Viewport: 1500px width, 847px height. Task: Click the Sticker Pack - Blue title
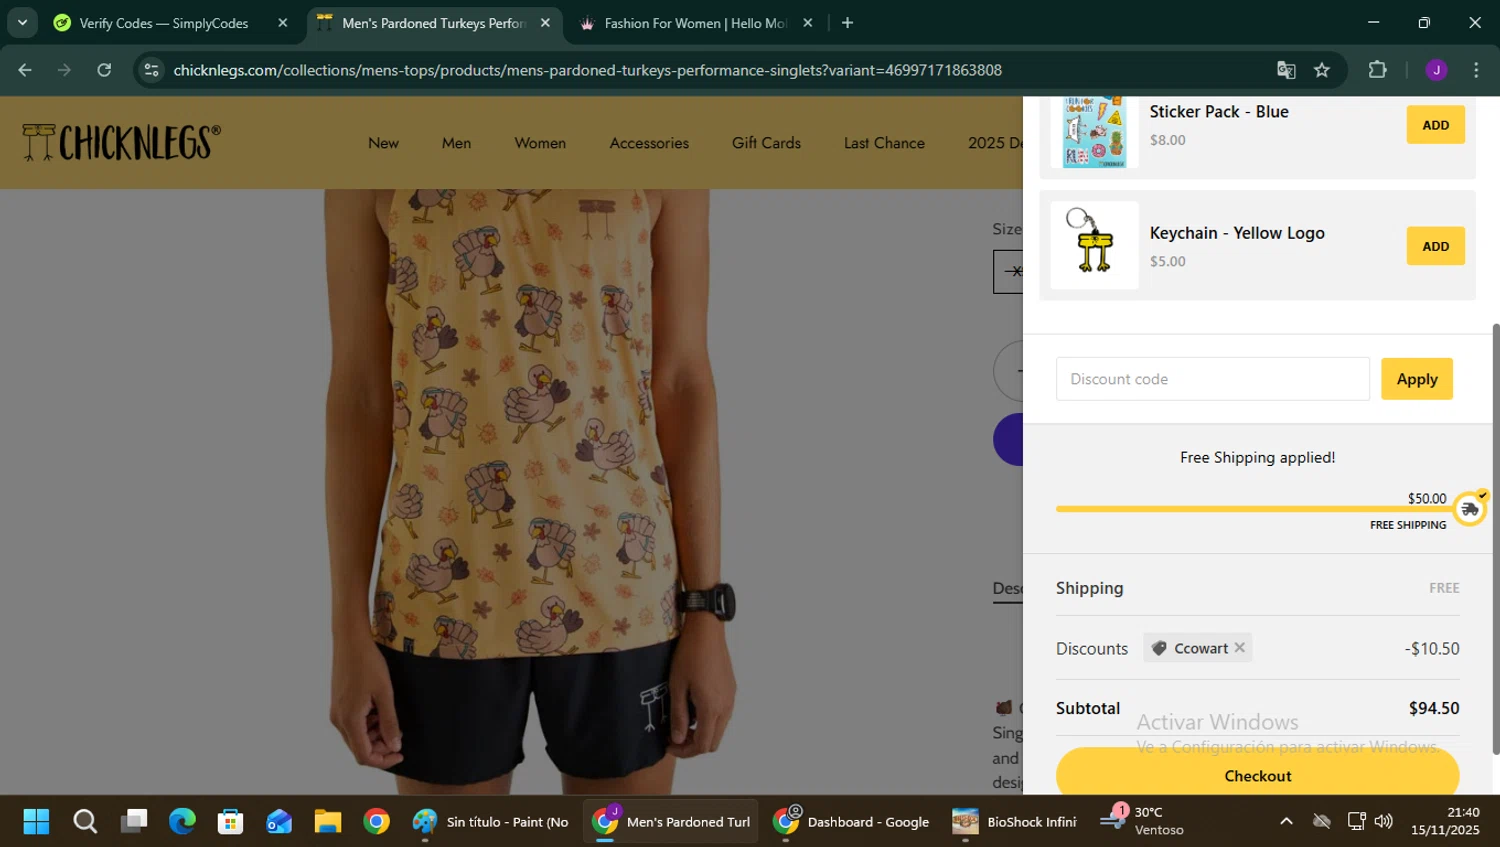(1218, 112)
